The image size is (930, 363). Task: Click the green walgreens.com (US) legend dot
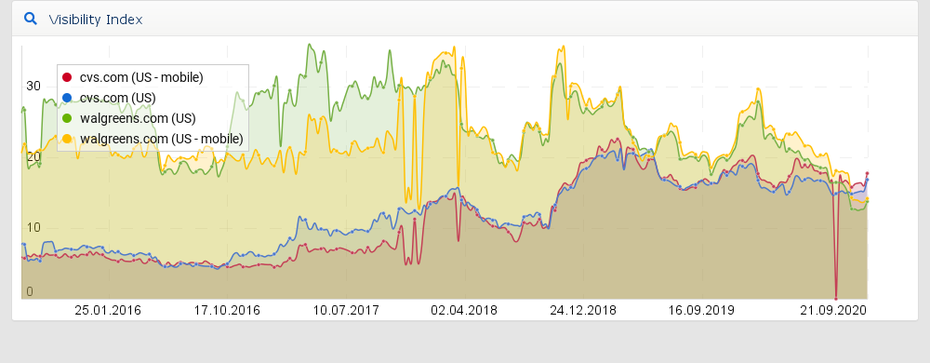(67, 118)
